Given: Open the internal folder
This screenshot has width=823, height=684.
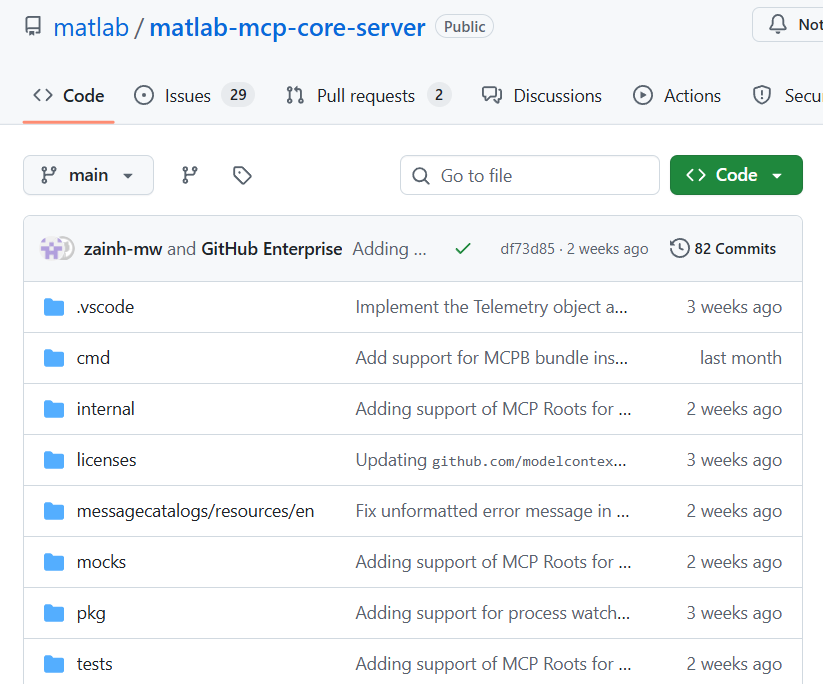Looking at the screenshot, I should pyautogui.click(x=105, y=409).
